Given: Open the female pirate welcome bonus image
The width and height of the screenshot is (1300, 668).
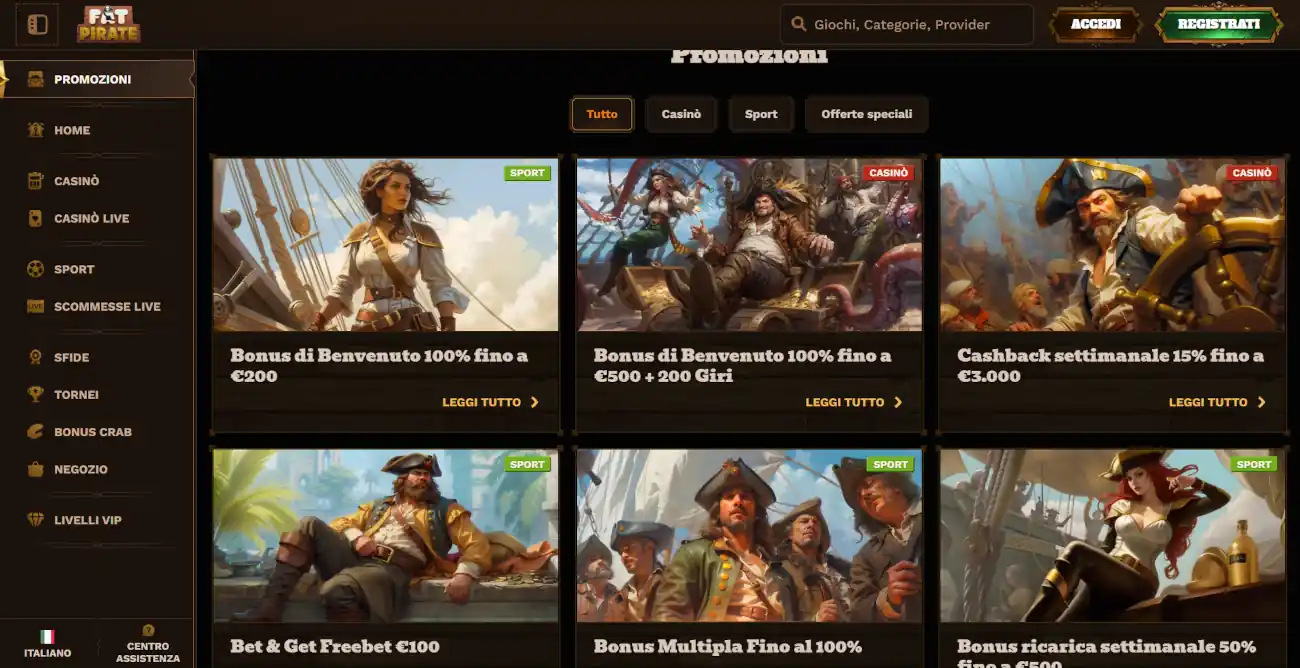Looking at the screenshot, I should click(386, 245).
